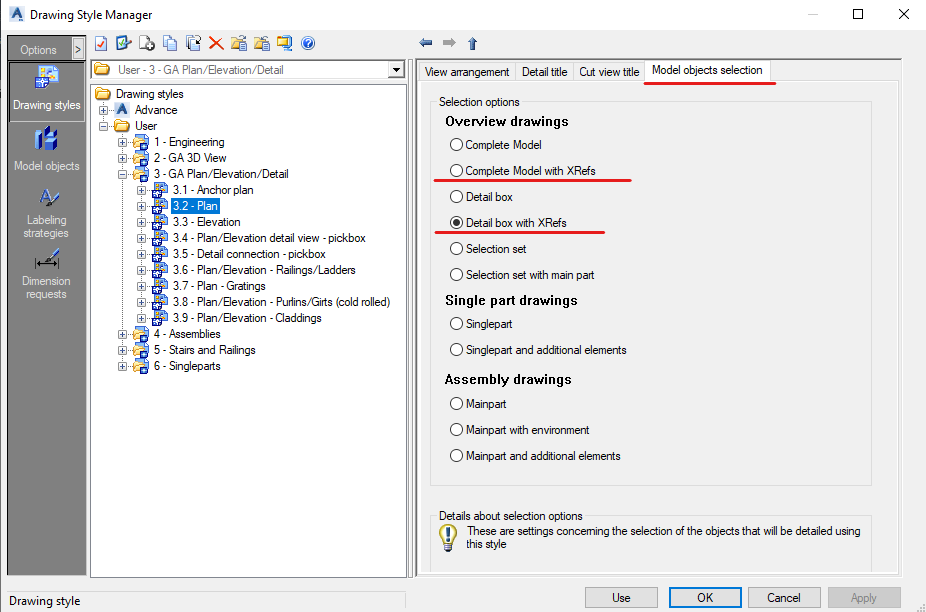The width and height of the screenshot is (926, 612).
Task: Collapse the User tree node
Action: click(x=103, y=126)
